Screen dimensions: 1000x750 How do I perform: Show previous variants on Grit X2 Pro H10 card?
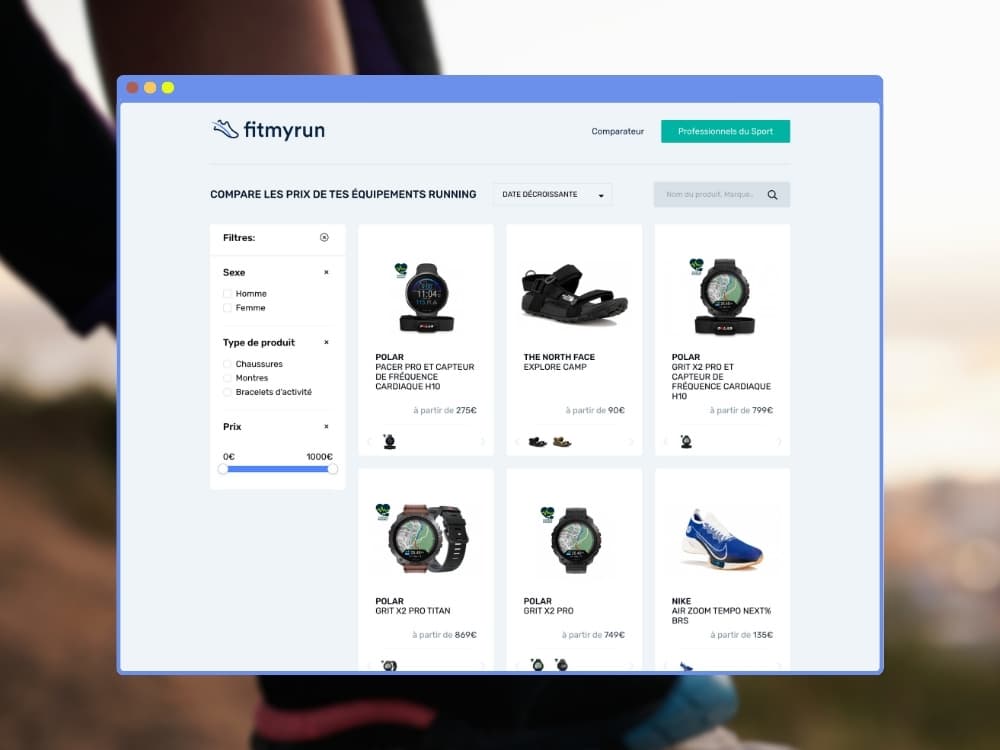(x=666, y=442)
